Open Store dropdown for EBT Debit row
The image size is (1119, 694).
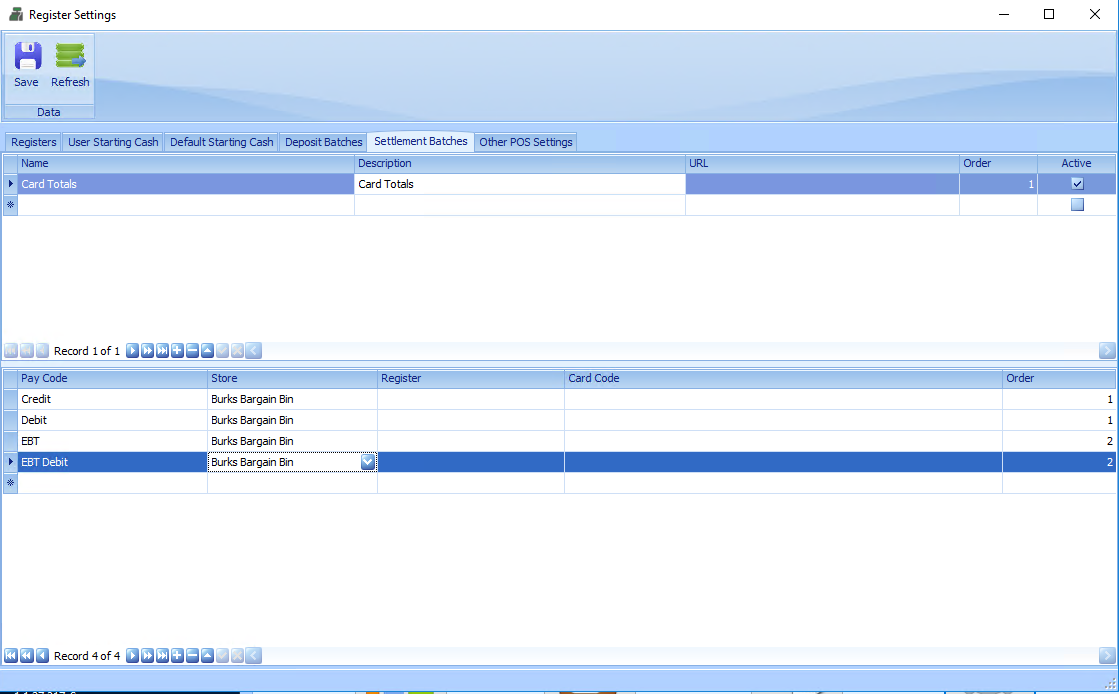(x=367, y=462)
